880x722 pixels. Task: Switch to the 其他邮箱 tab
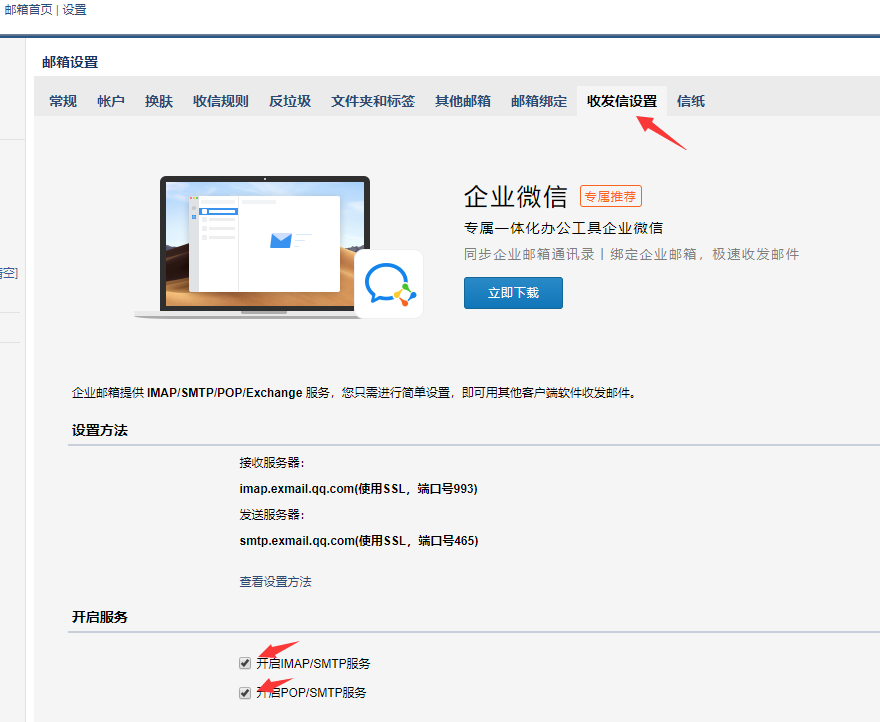pyautogui.click(x=462, y=101)
